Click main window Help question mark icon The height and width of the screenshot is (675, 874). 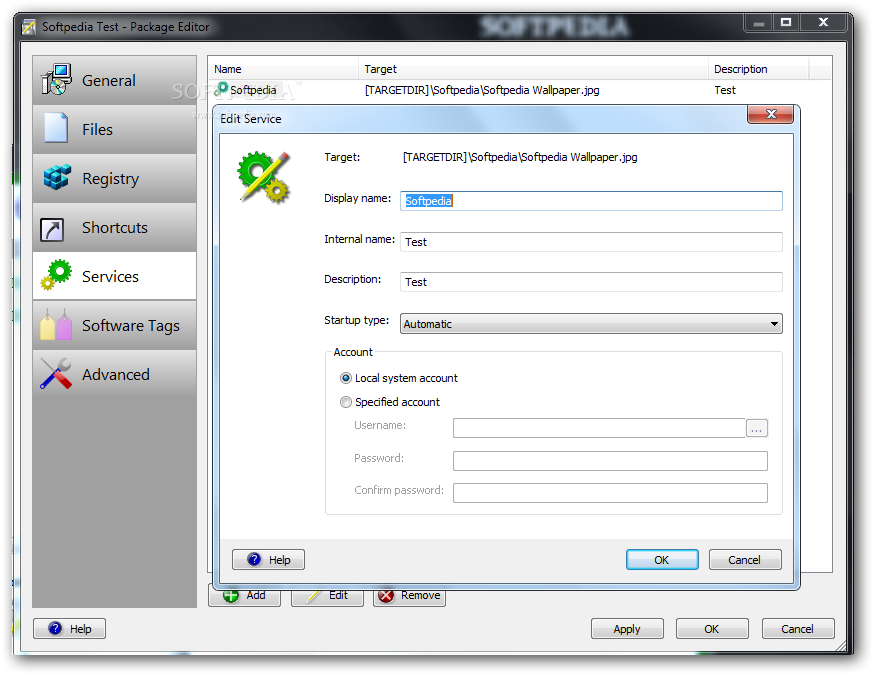(55, 628)
